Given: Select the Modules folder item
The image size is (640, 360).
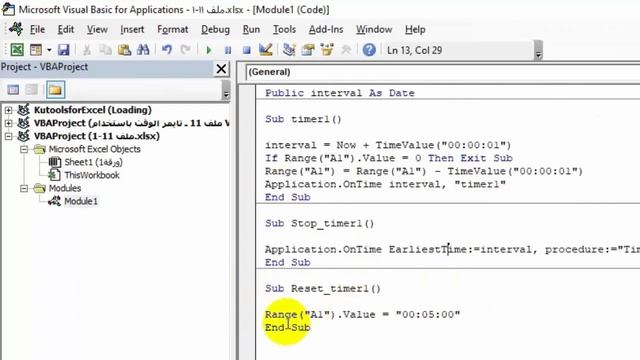Looking at the screenshot, I should pyautogui.click(x=65, y=188).
